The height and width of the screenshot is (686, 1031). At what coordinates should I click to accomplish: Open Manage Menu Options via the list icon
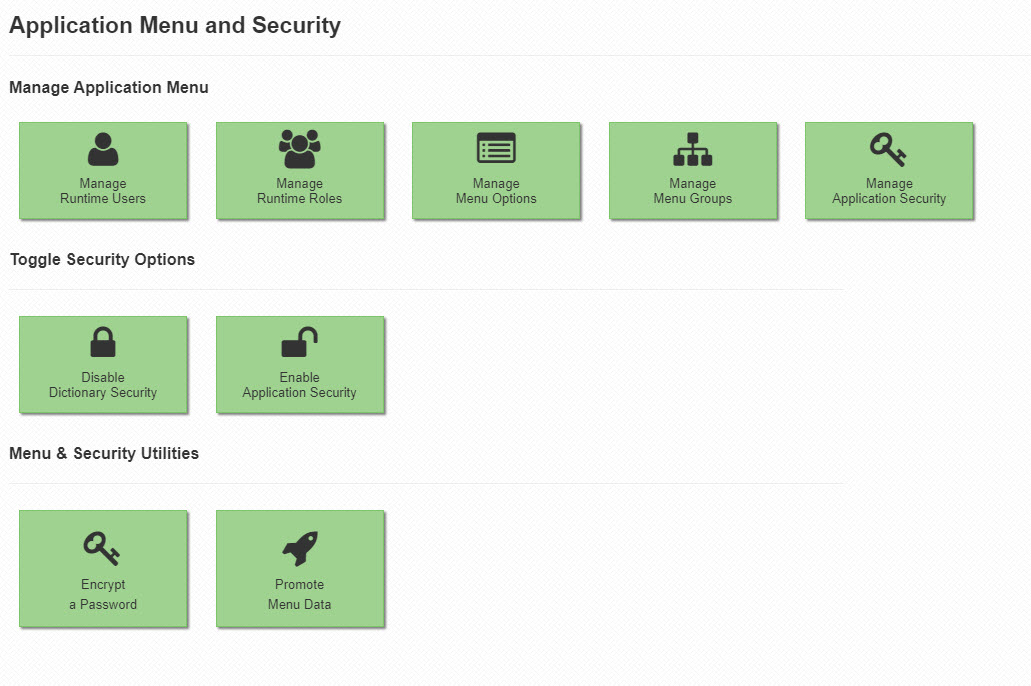point(496,147)
